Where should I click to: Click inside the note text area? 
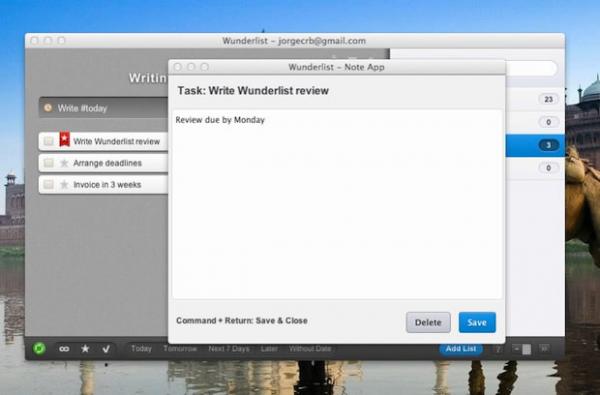(x=337, y=204)
